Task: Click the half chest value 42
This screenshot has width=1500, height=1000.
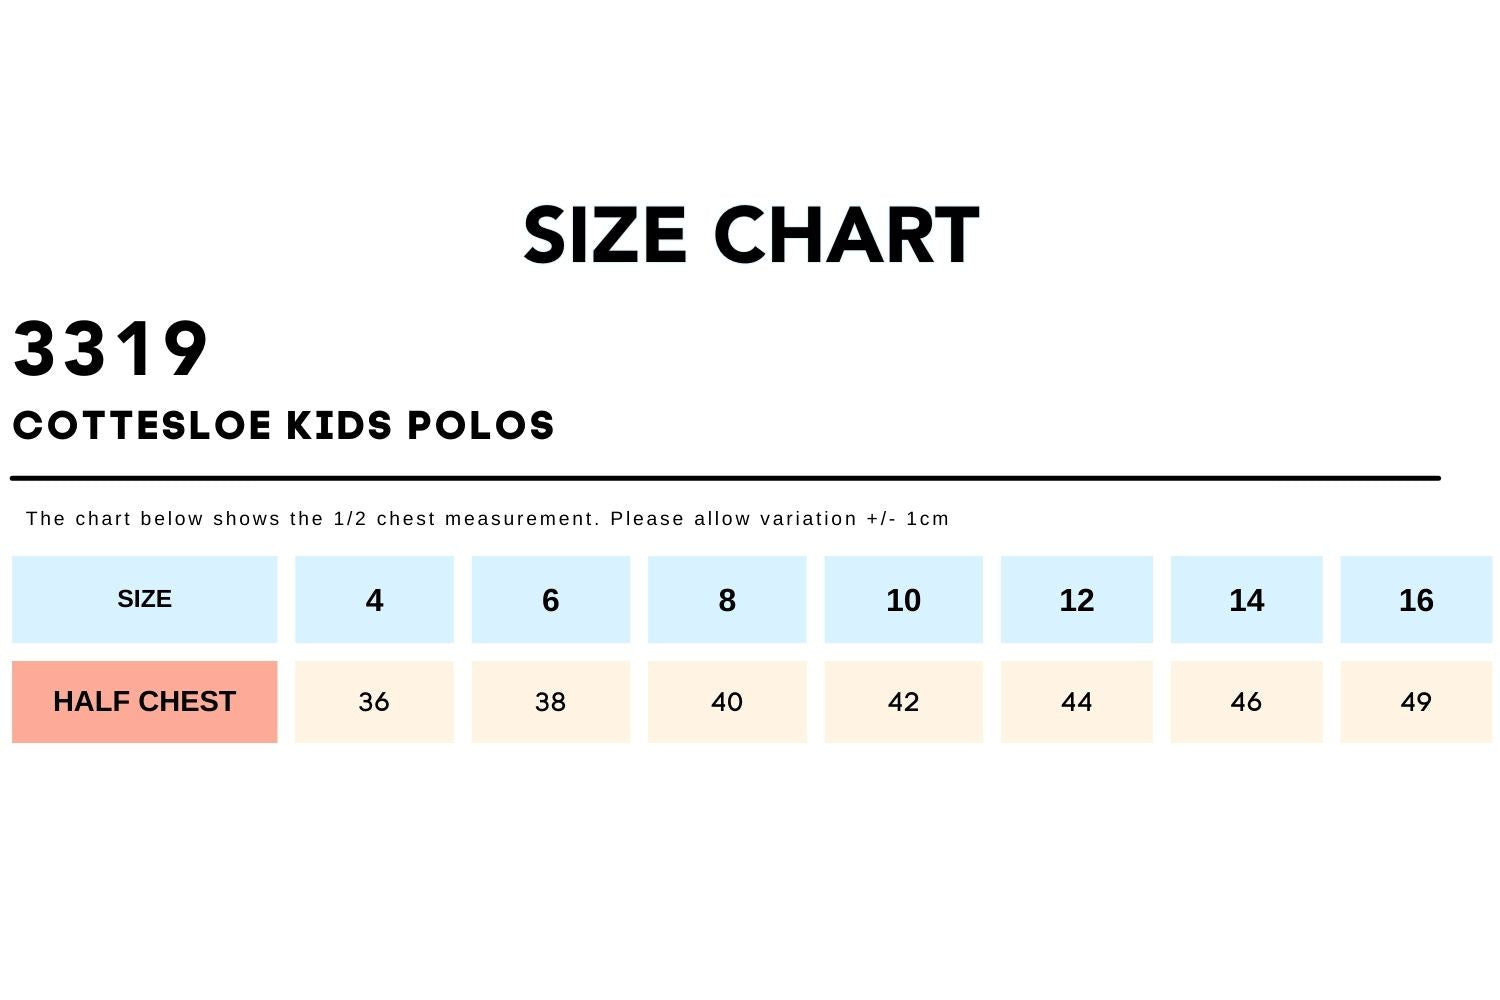Action: [903, 702]
